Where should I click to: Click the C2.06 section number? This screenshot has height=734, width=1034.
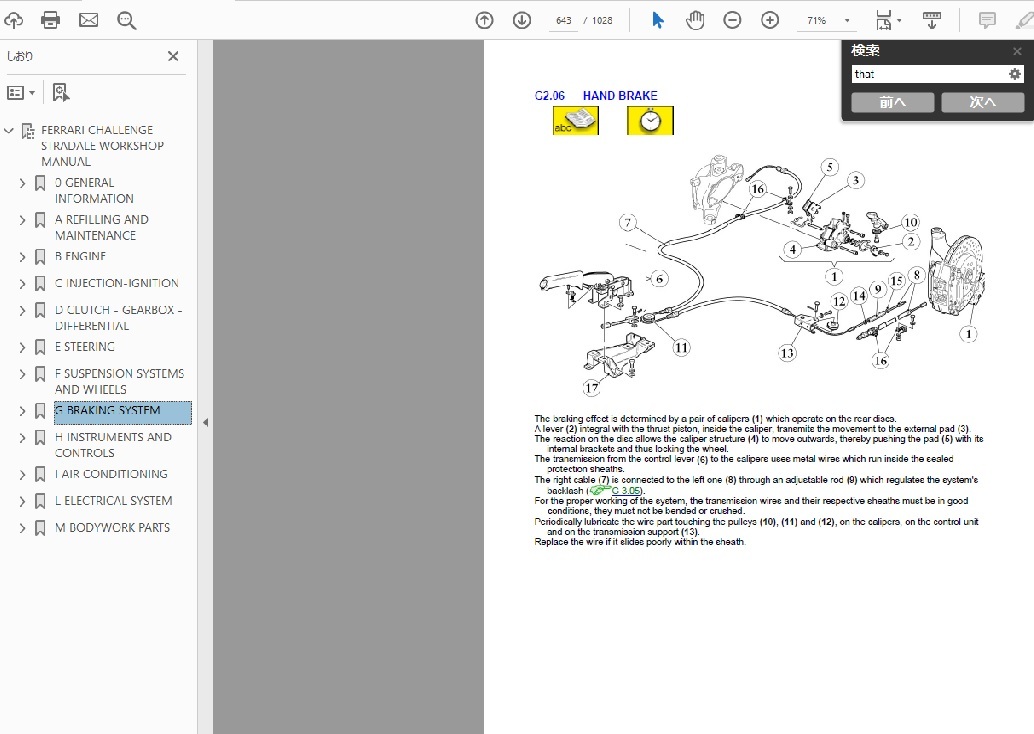click(549, 96)
